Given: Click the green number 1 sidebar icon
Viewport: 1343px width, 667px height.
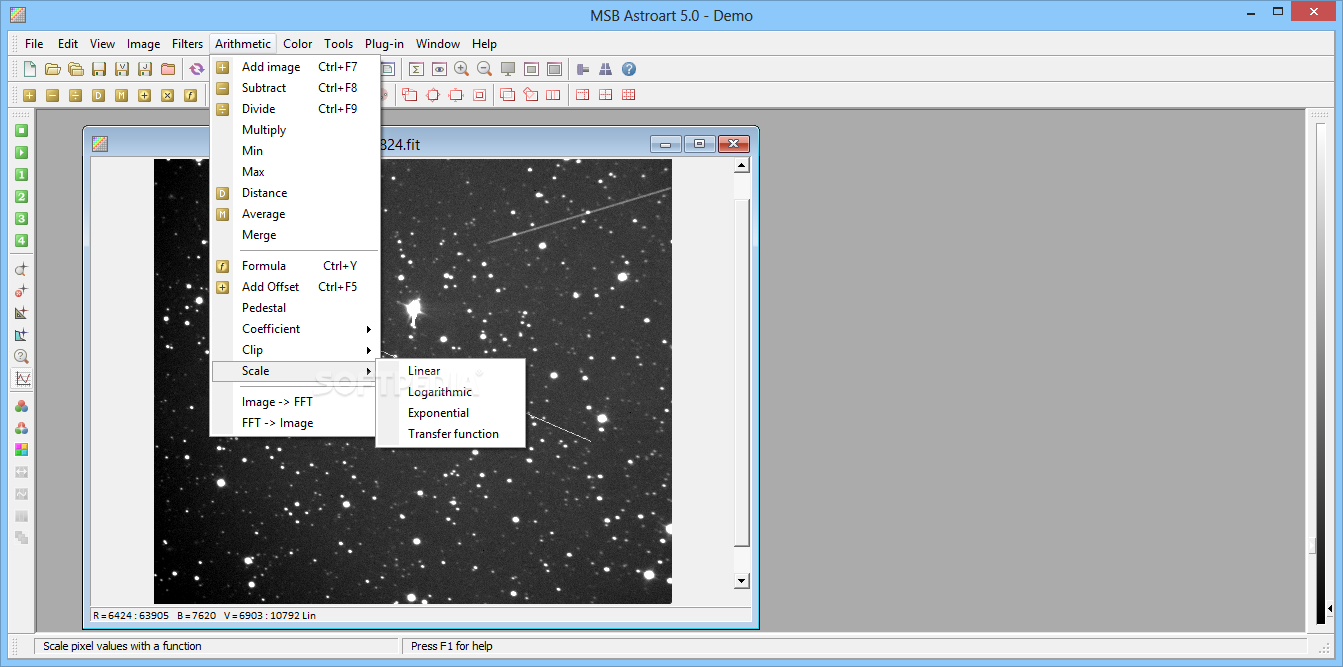Looking at the screenshot, I should (x=21, y=175).
